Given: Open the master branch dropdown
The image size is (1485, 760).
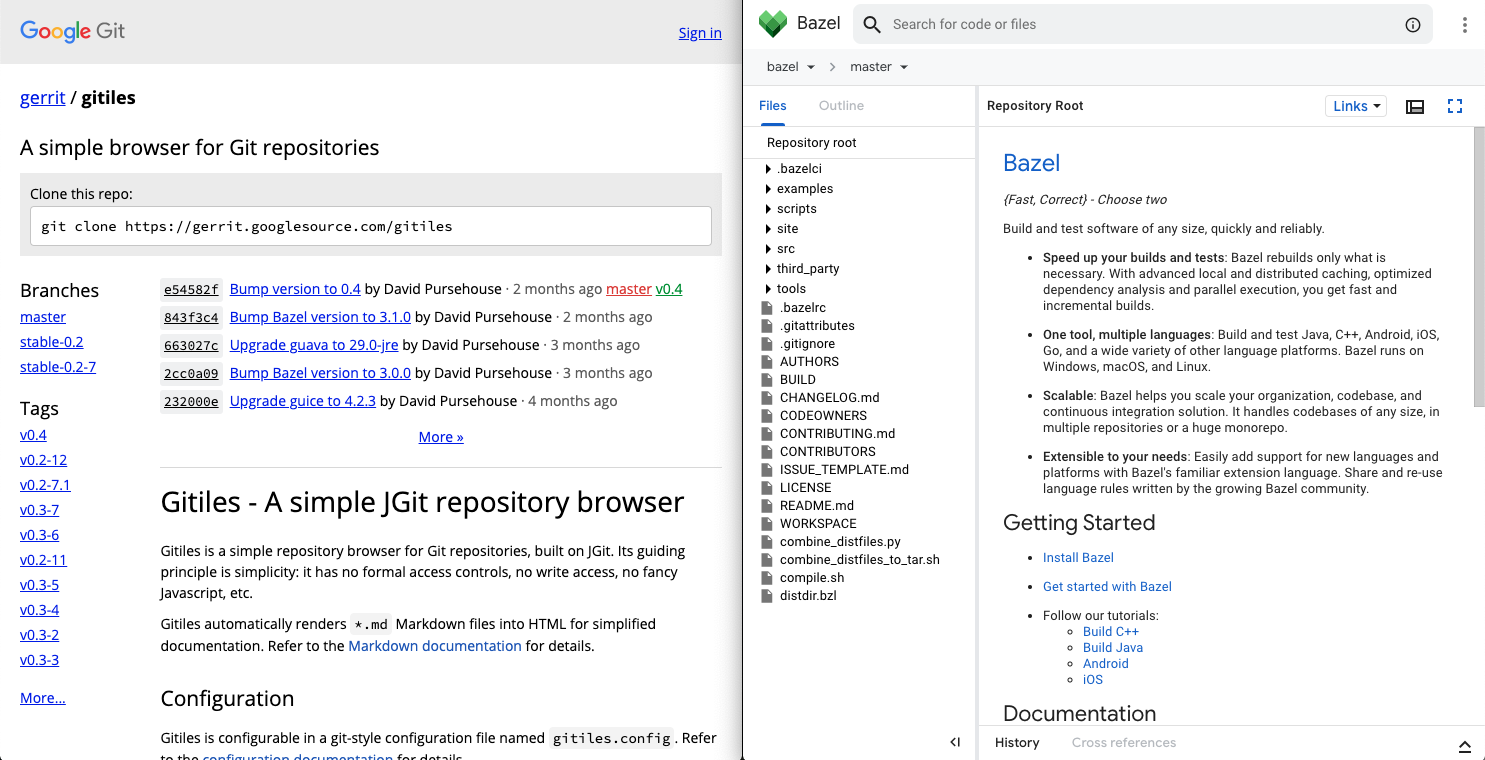Looking at the screenshot, I should tap(879, 67).
